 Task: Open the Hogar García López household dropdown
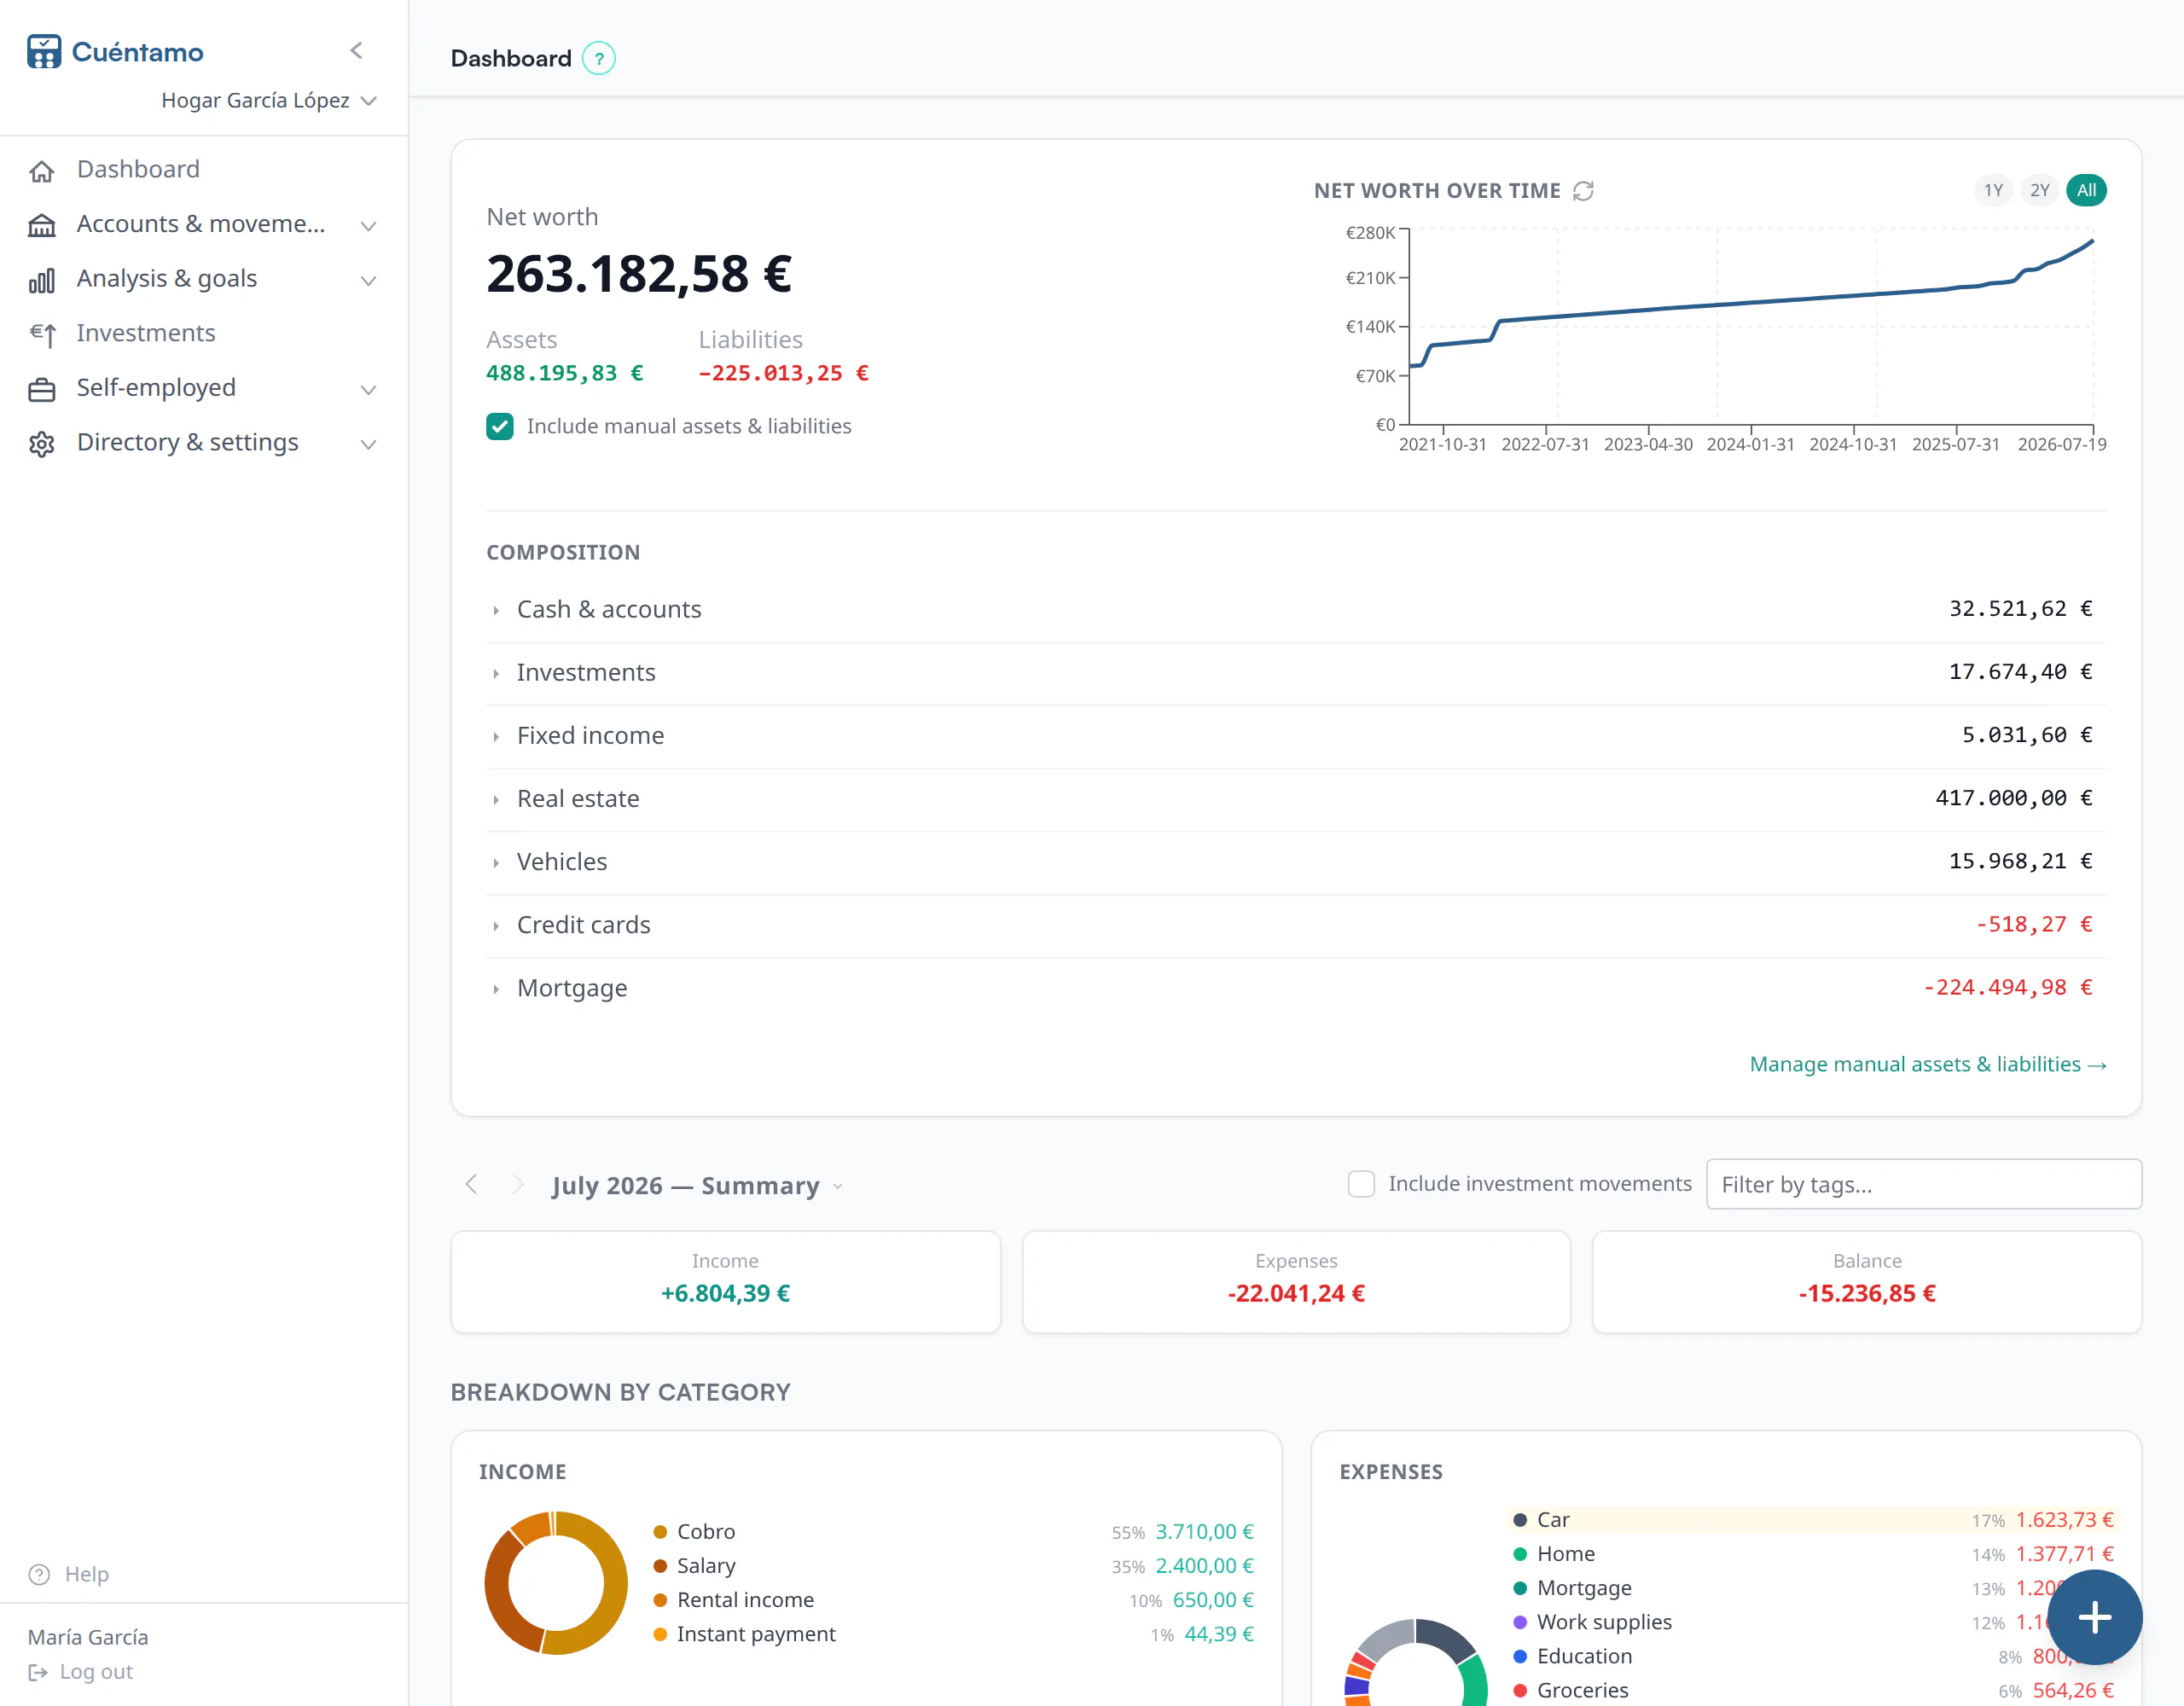(269, 100)
